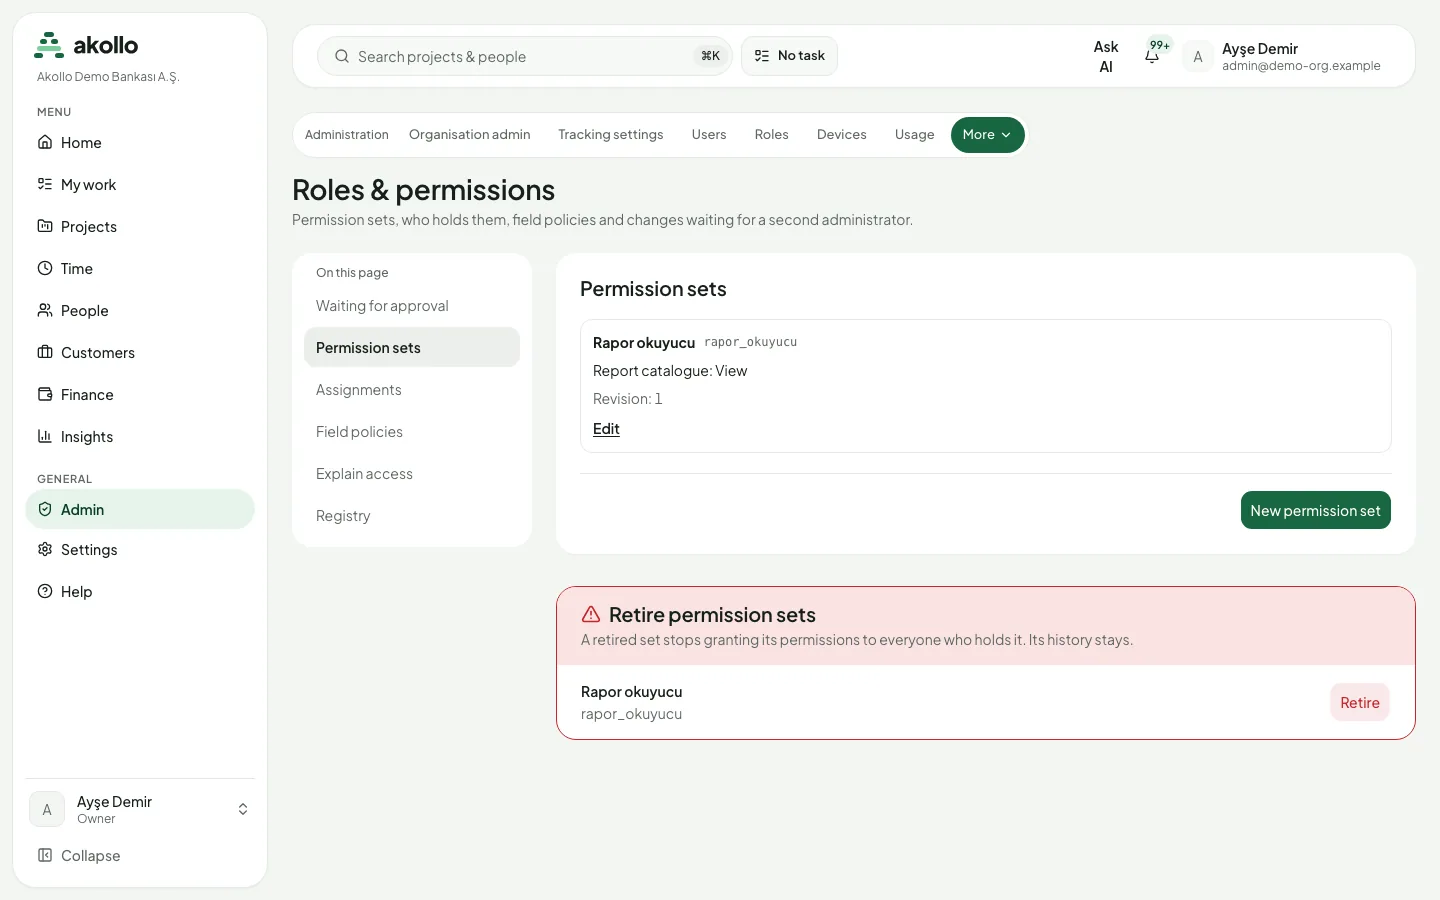The width and height of the screenshot is (1440, 900).
Task: Click the Retire permission sets warning icon
Action: [x=591, y=614]
